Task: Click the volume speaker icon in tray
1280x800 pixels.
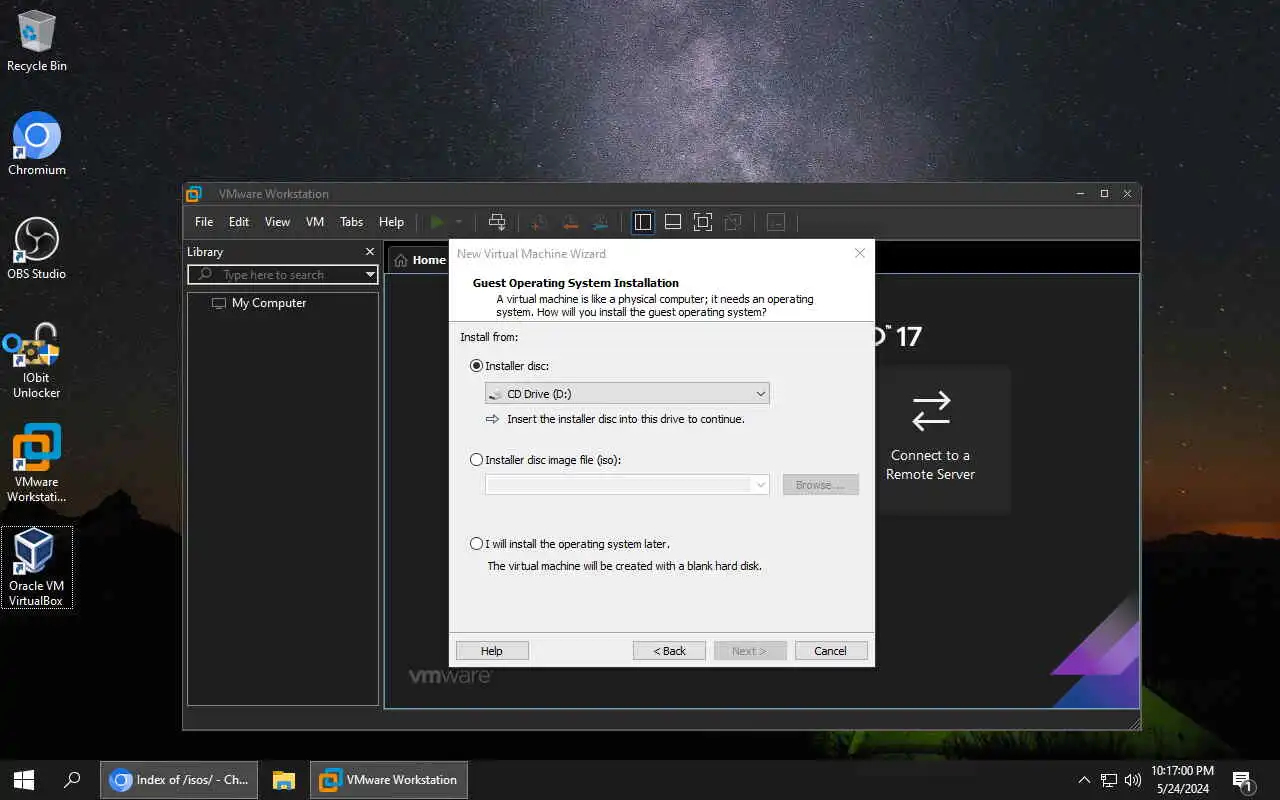Action: coord(1133,780)
